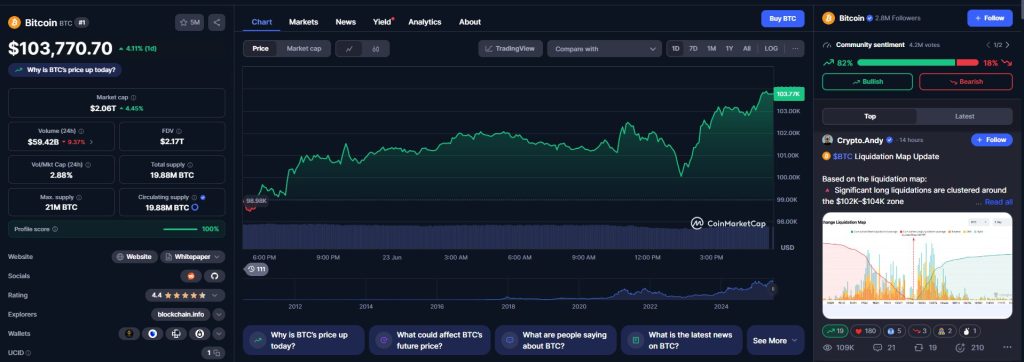This screenshot has height=362, width=1024.
Task: Open TradingView chart view
Action: point(510,48)
